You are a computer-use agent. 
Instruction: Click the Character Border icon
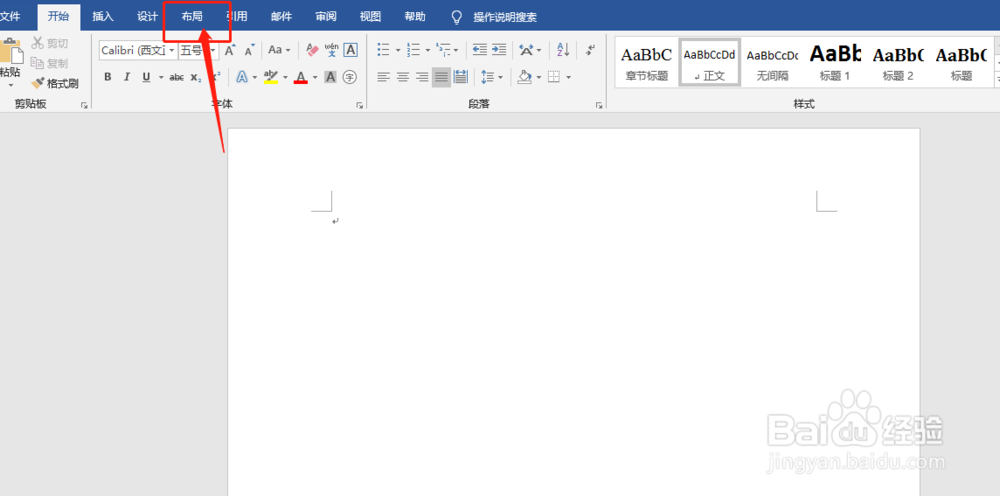[350, 50]
